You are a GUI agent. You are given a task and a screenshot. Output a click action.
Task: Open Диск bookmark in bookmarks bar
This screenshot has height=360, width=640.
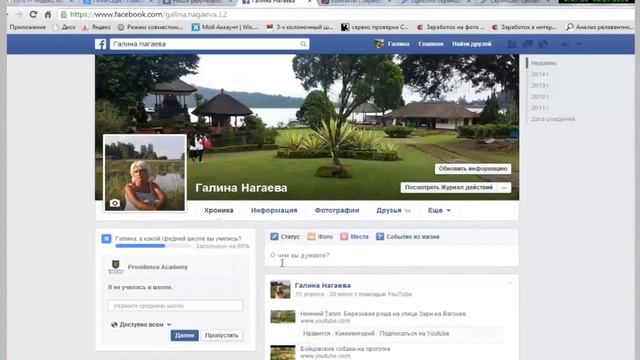point(64,27)
